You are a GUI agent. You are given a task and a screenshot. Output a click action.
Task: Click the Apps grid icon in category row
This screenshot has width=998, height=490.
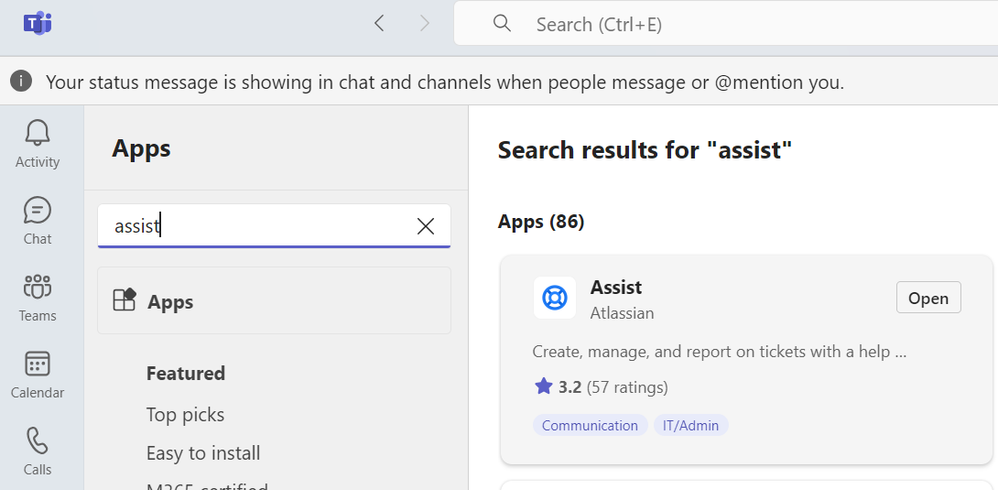[x=125, y=300]
